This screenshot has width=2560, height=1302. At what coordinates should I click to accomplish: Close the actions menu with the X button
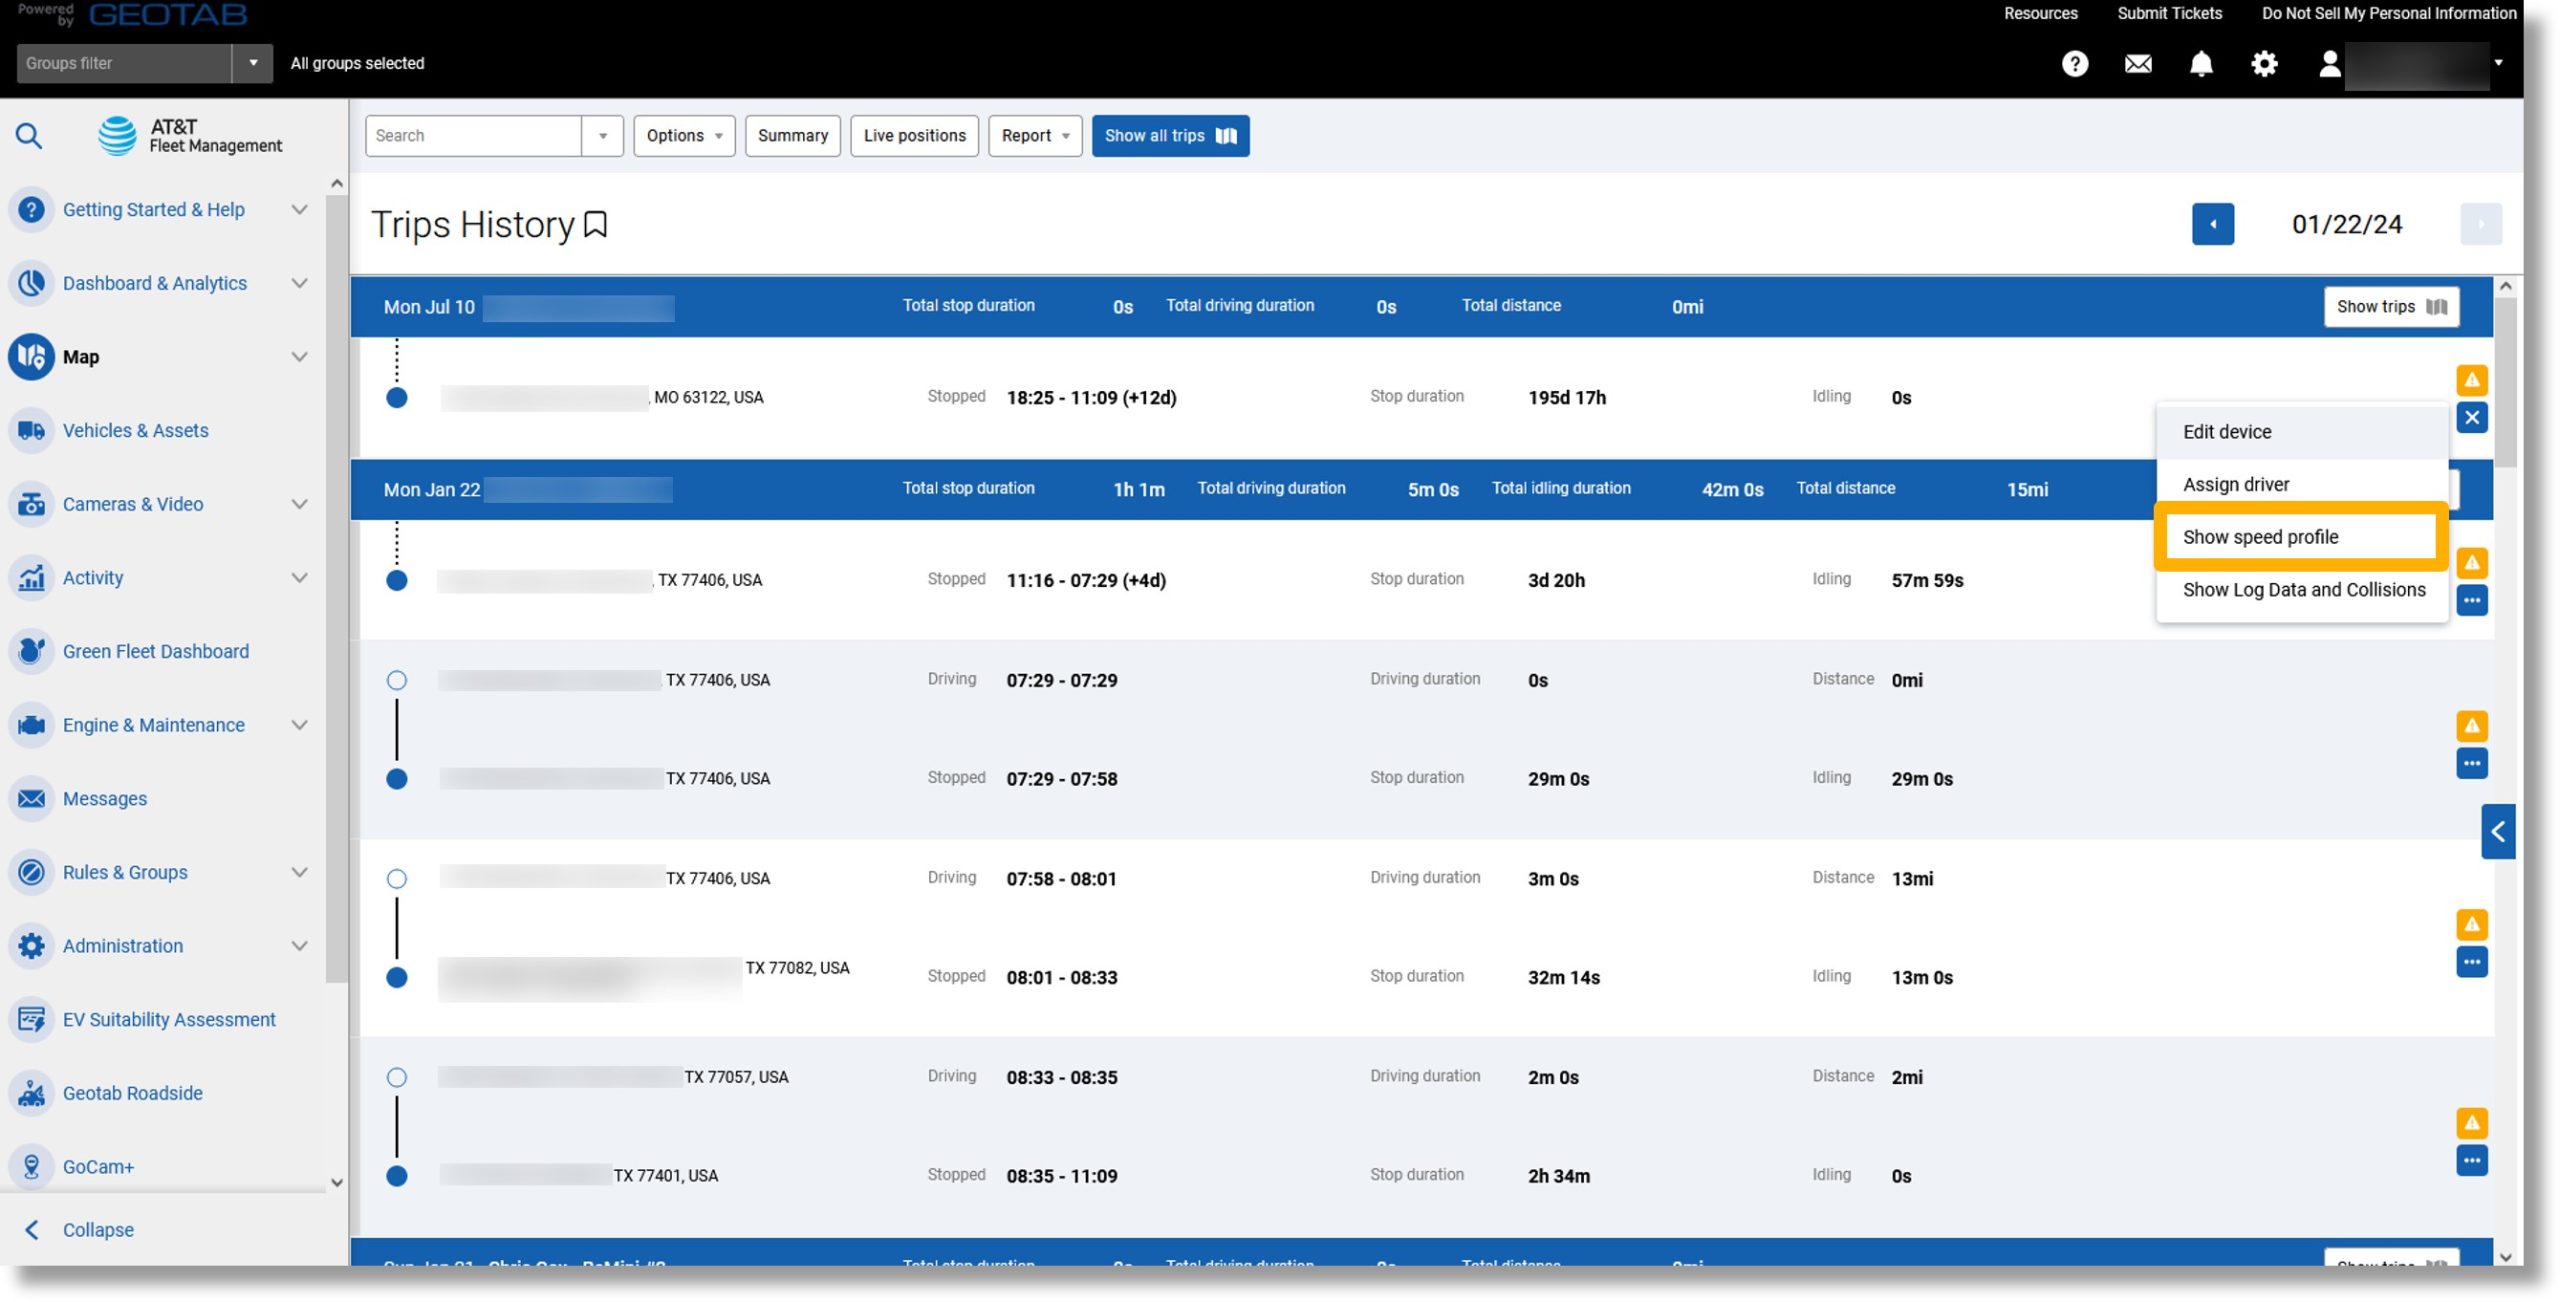point(2471,418)
